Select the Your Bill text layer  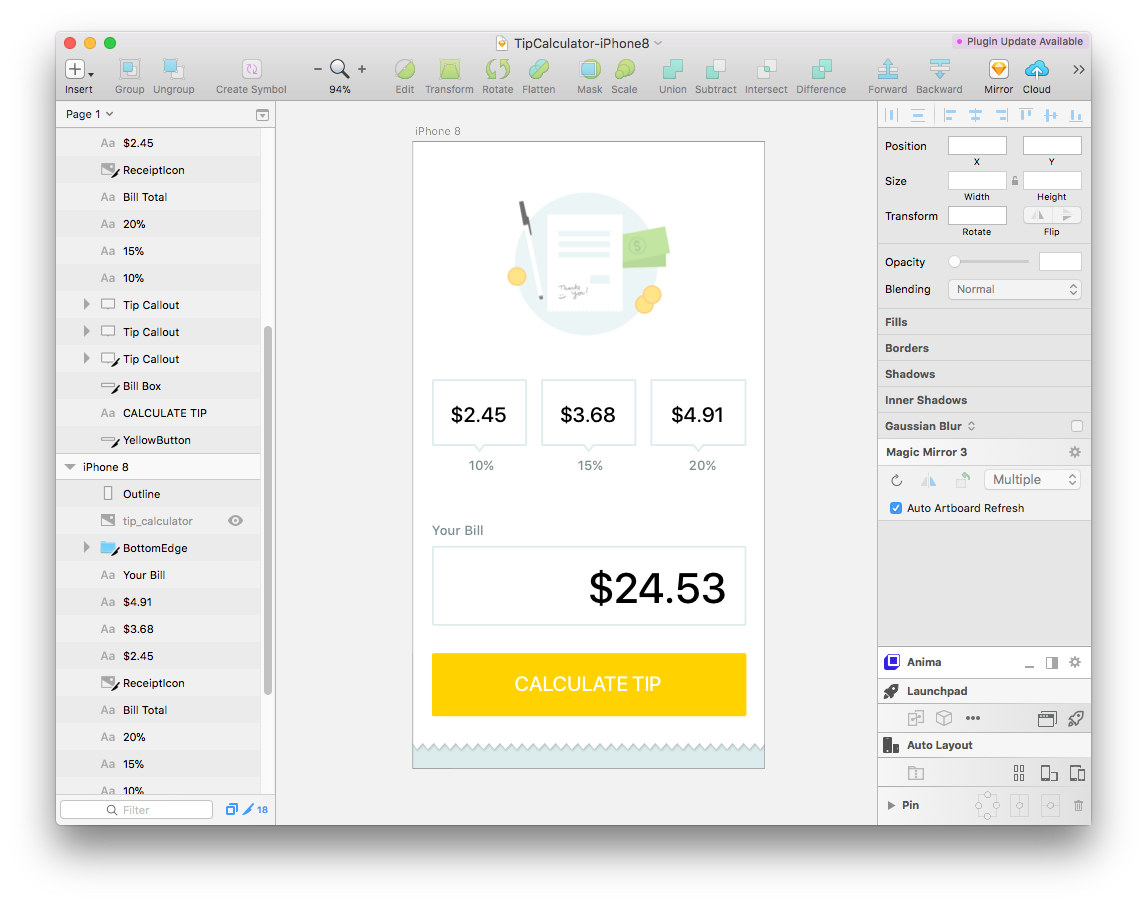(x=159, y=575)
